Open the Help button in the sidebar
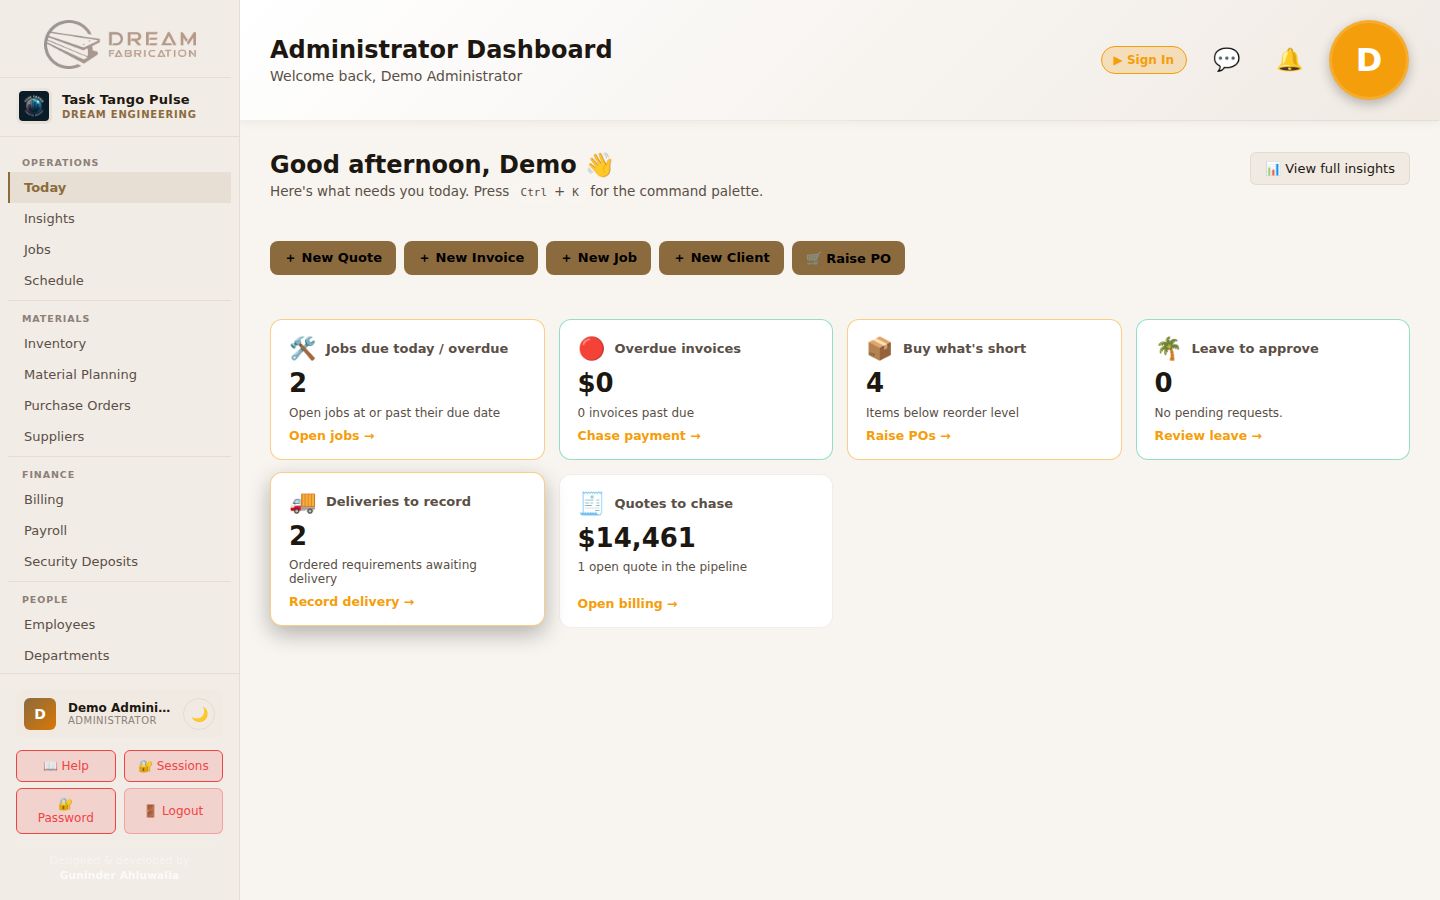1440x900 pixels. pos(66,766)
